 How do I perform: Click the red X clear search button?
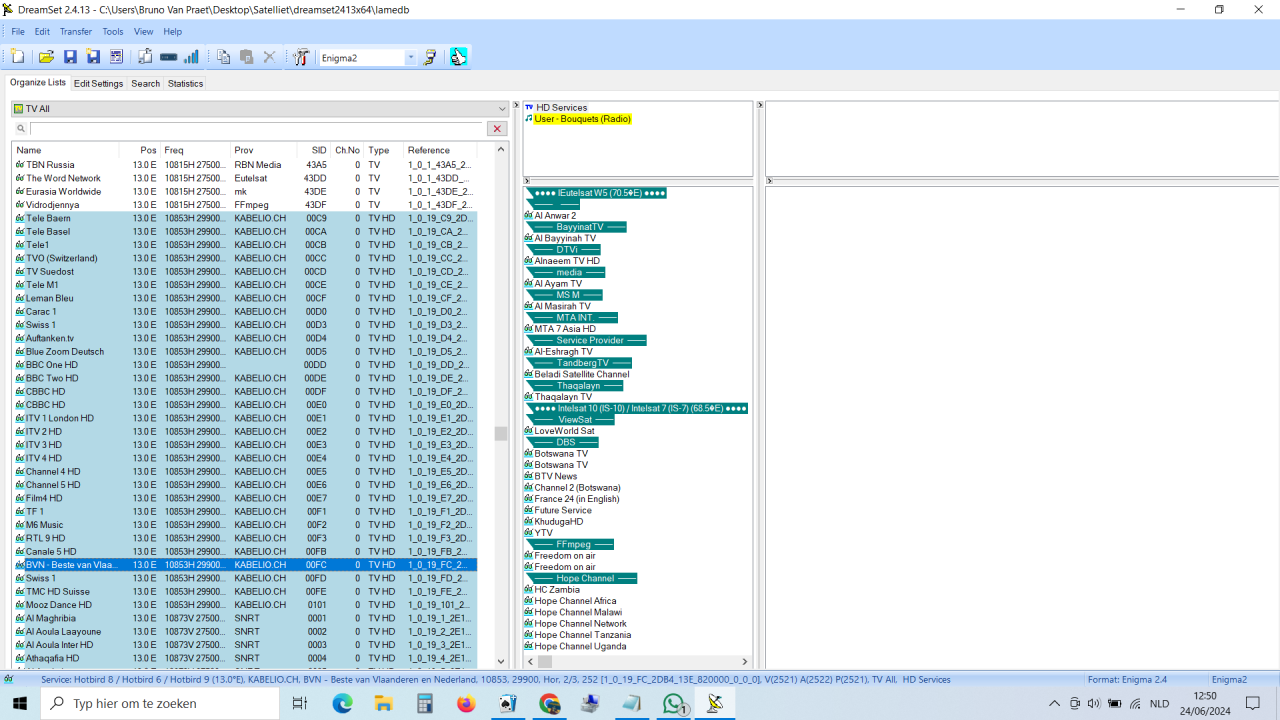click(x=496, y=129)
